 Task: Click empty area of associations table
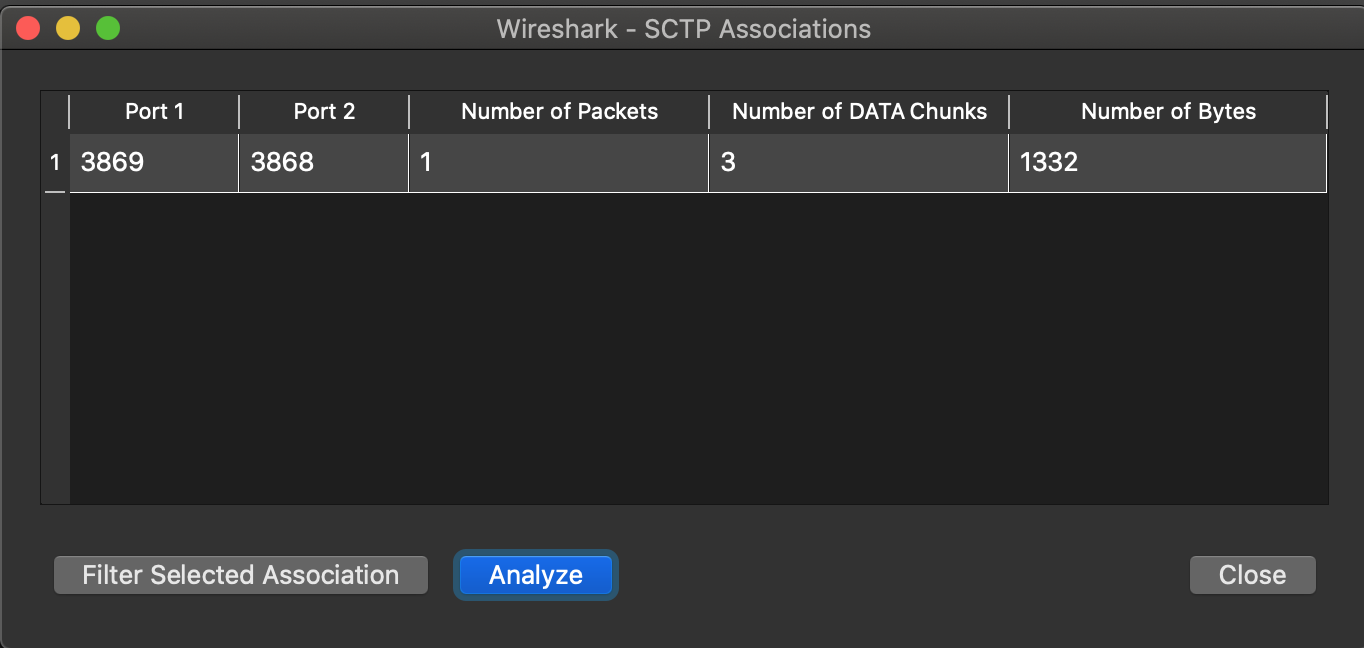click(x=698, y=348)
